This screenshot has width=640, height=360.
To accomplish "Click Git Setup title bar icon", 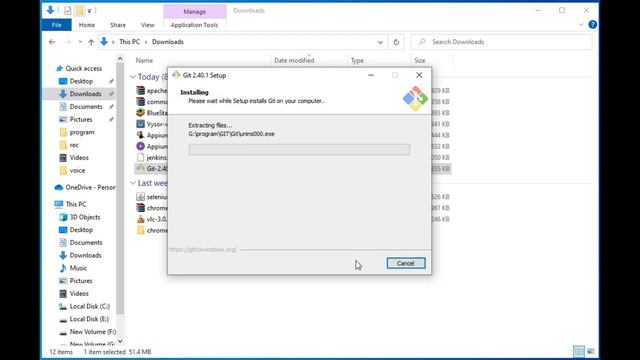I will [176, 75].
